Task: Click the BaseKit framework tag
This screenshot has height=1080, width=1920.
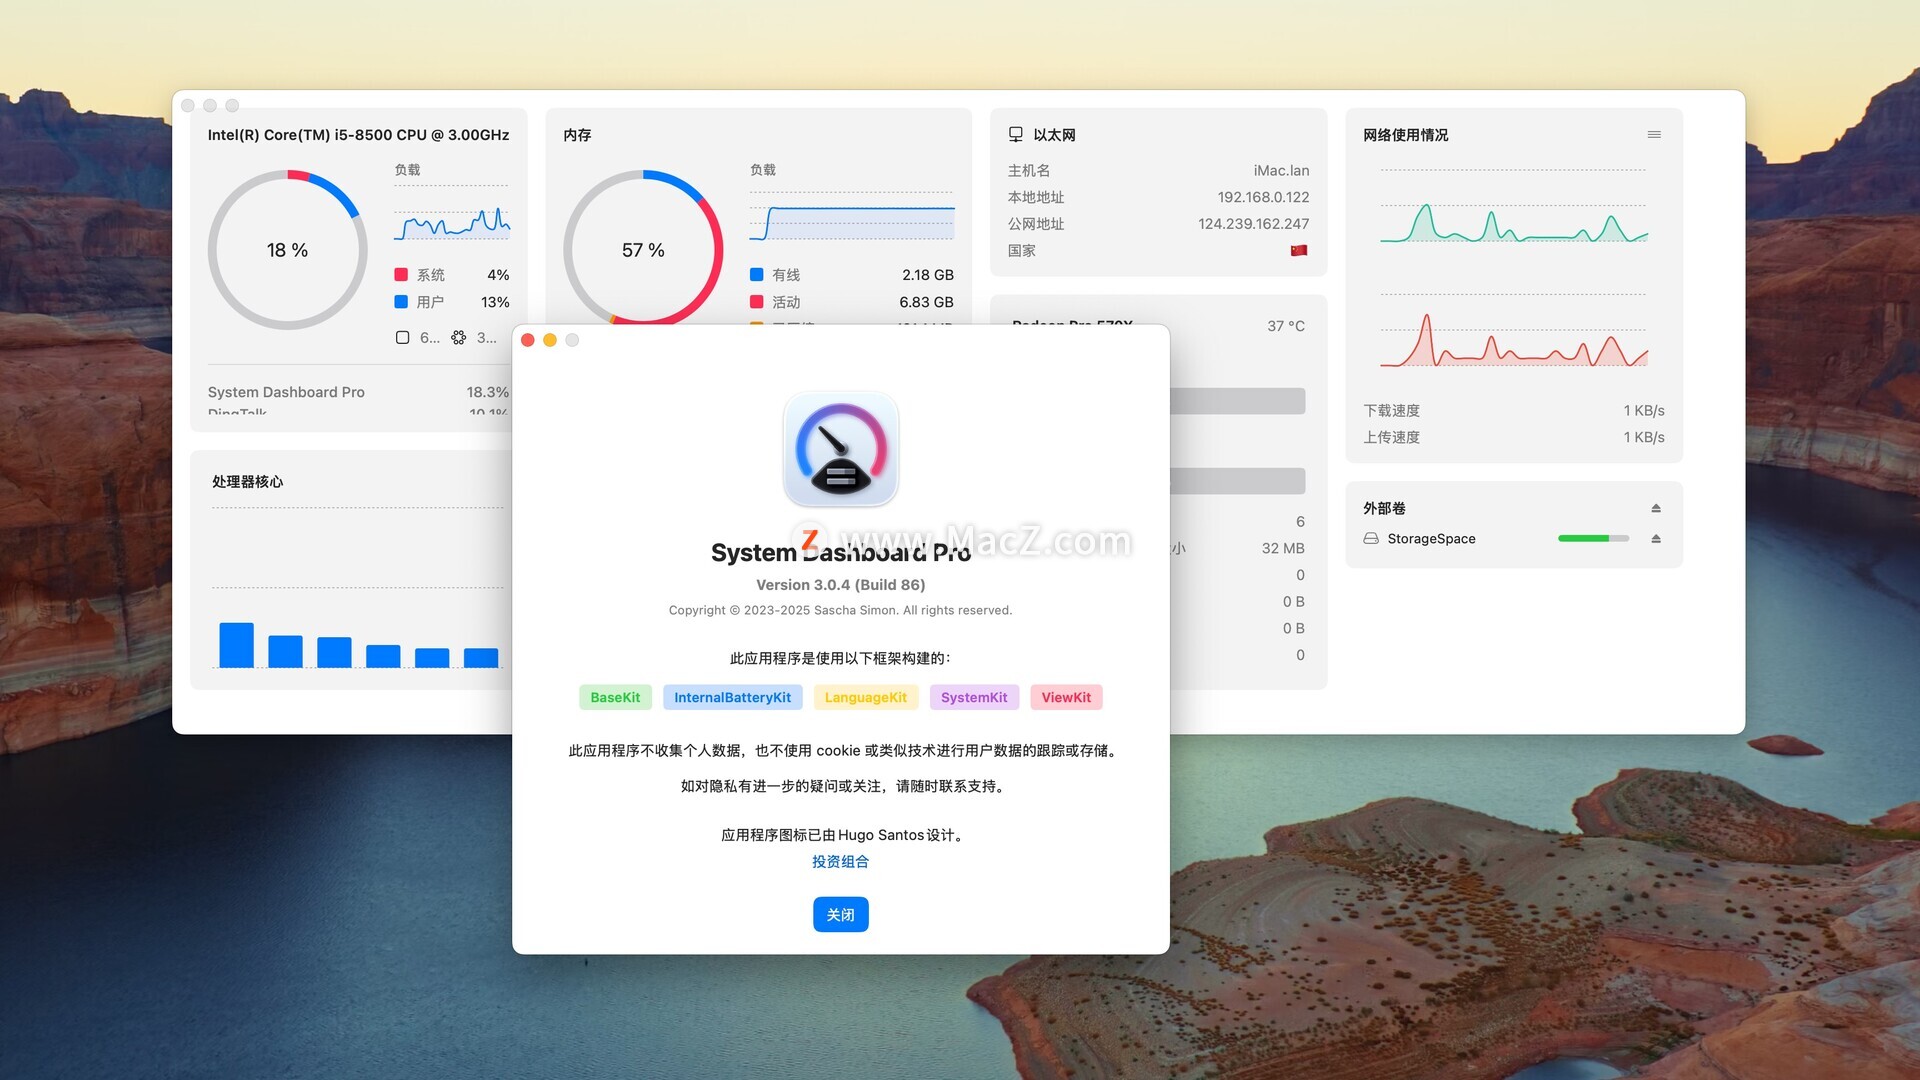Action: pos(615,698)
